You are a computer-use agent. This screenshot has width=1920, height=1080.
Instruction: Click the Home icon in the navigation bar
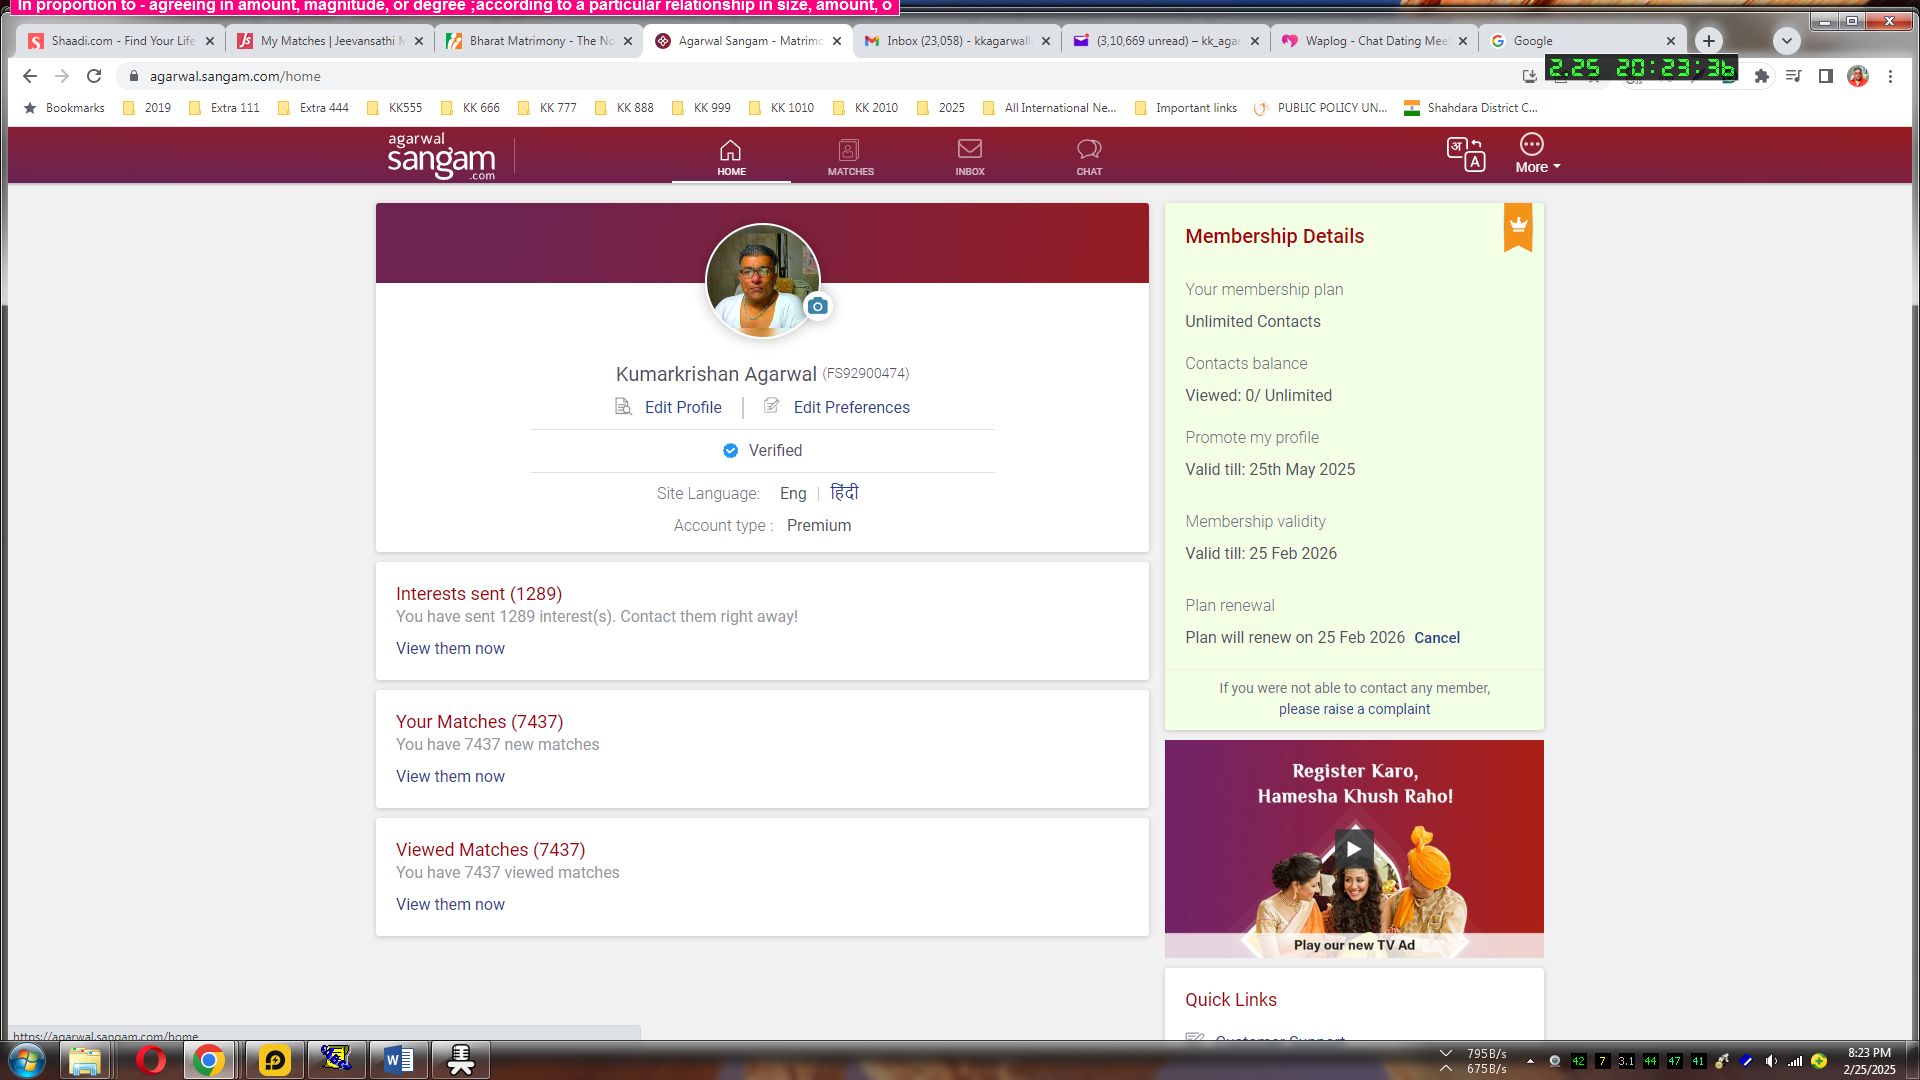(731, 155)
